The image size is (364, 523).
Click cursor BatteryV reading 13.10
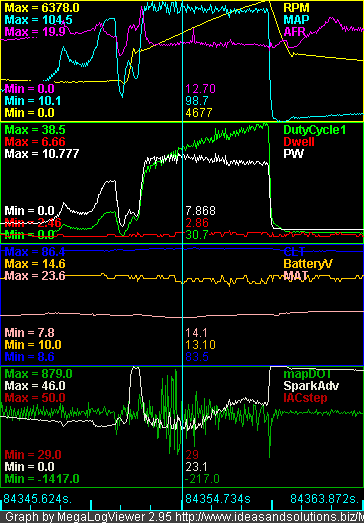pos(200,345)
